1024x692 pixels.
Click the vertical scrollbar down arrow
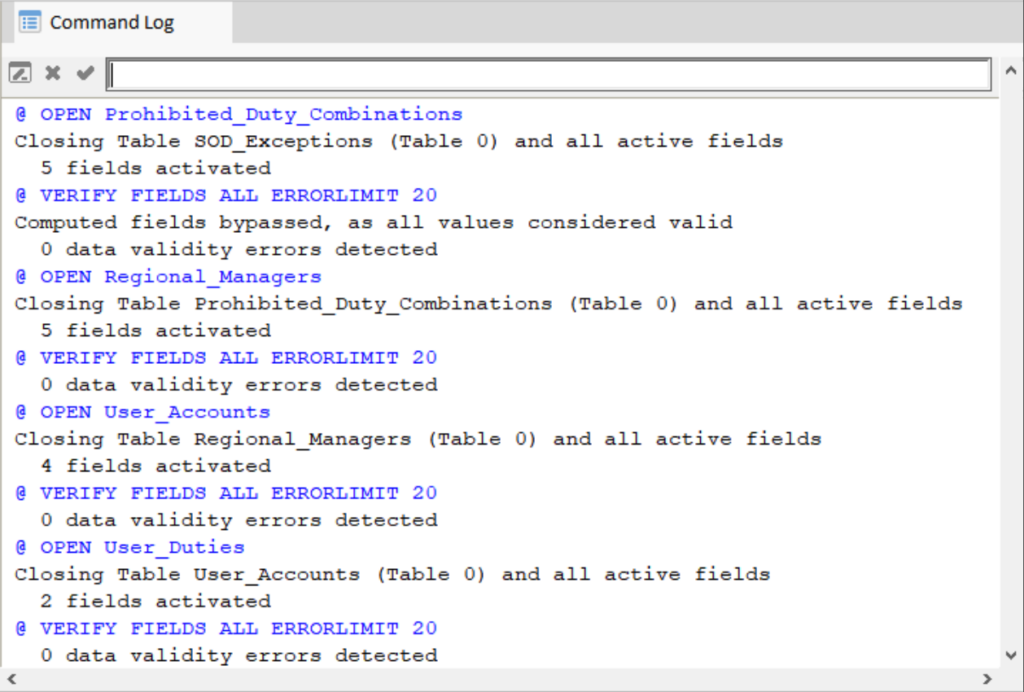tap(1010, 655)
